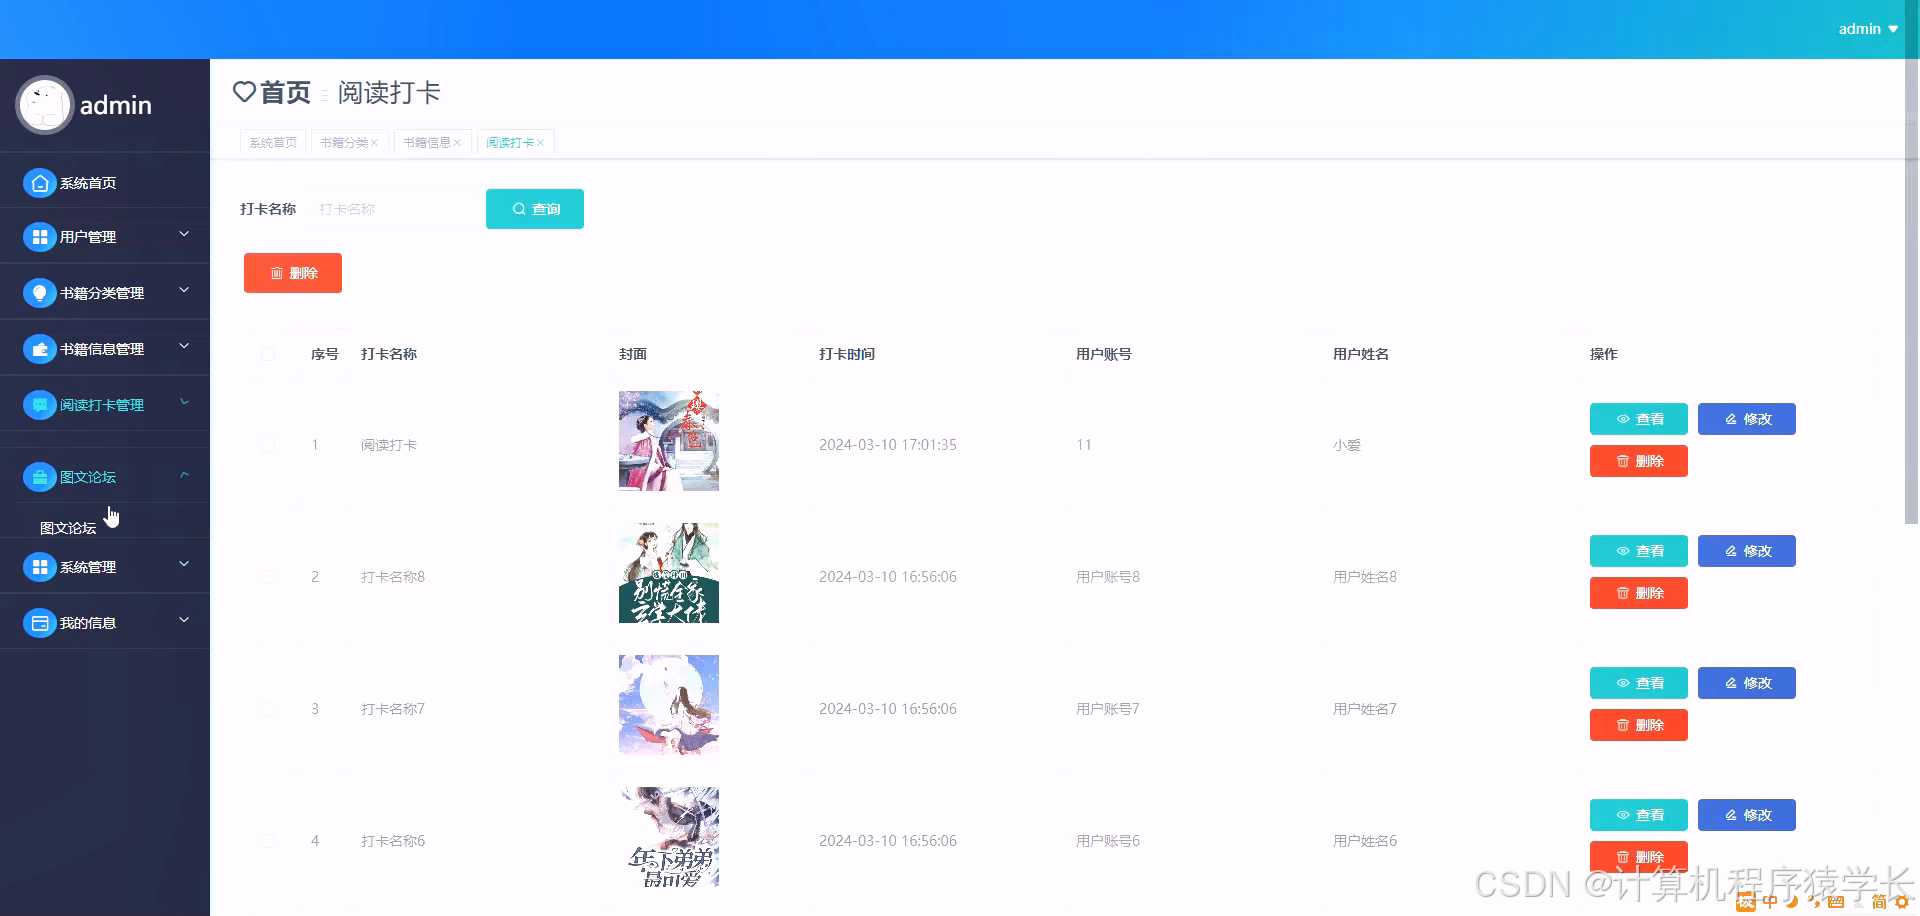Open the admin dropdown in top-right header
The height and width of the screenshot is (916, 1920).
(1868, 29)
